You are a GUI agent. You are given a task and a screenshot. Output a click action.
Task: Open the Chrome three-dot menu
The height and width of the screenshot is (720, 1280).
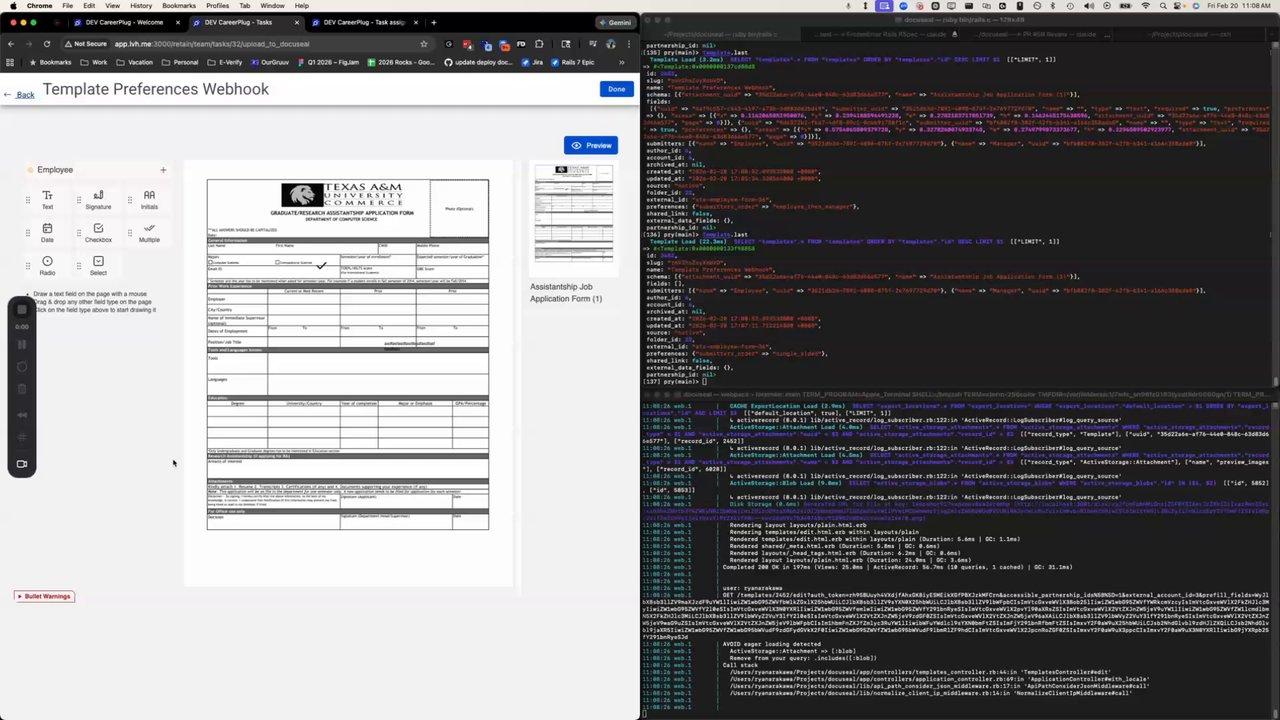click(630, 44)
